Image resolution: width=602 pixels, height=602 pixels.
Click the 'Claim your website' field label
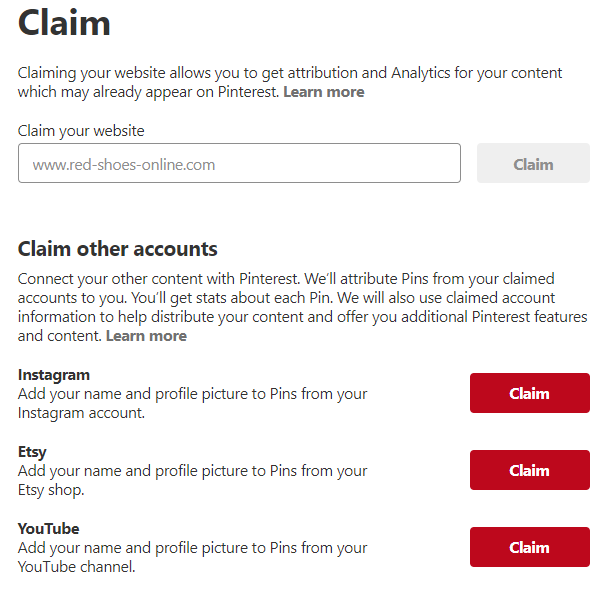click(x=81, y=131)
